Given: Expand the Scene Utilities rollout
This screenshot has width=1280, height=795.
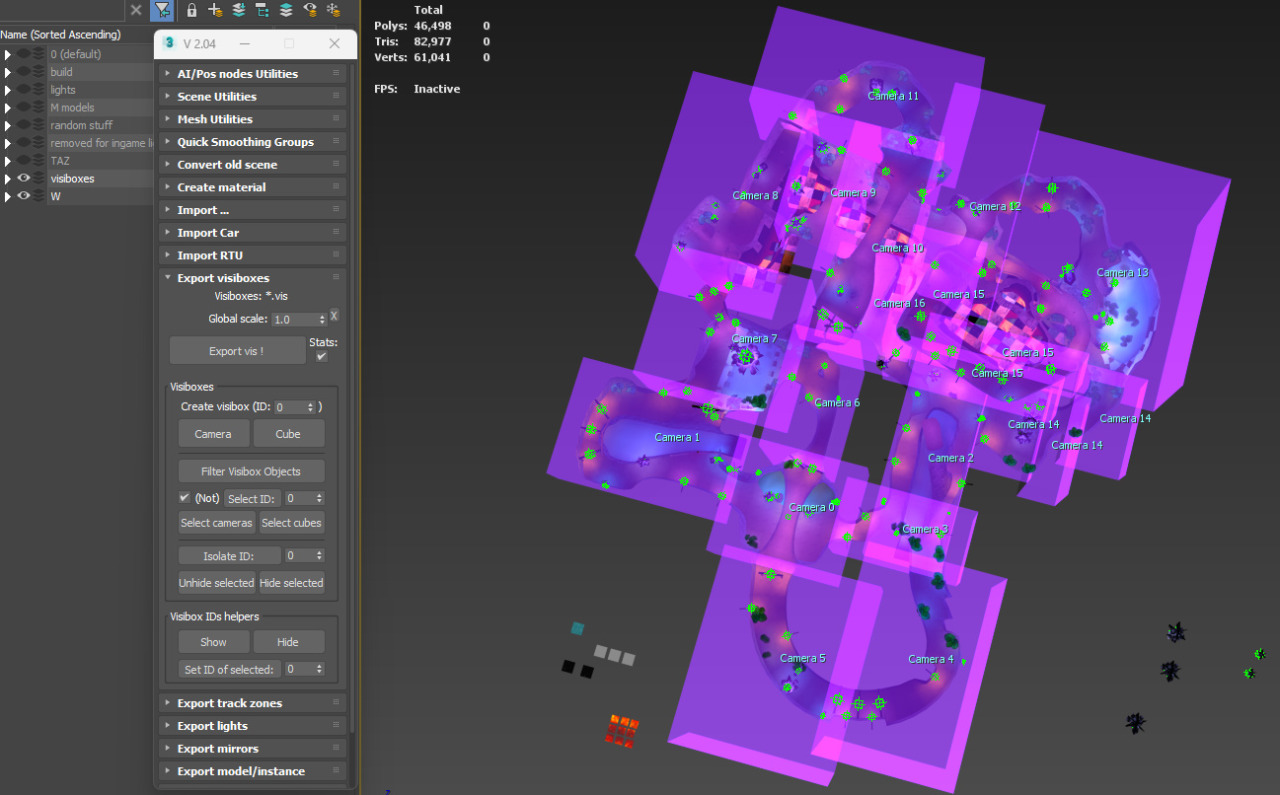Looking at the screenshot, I should pos(217,97).
